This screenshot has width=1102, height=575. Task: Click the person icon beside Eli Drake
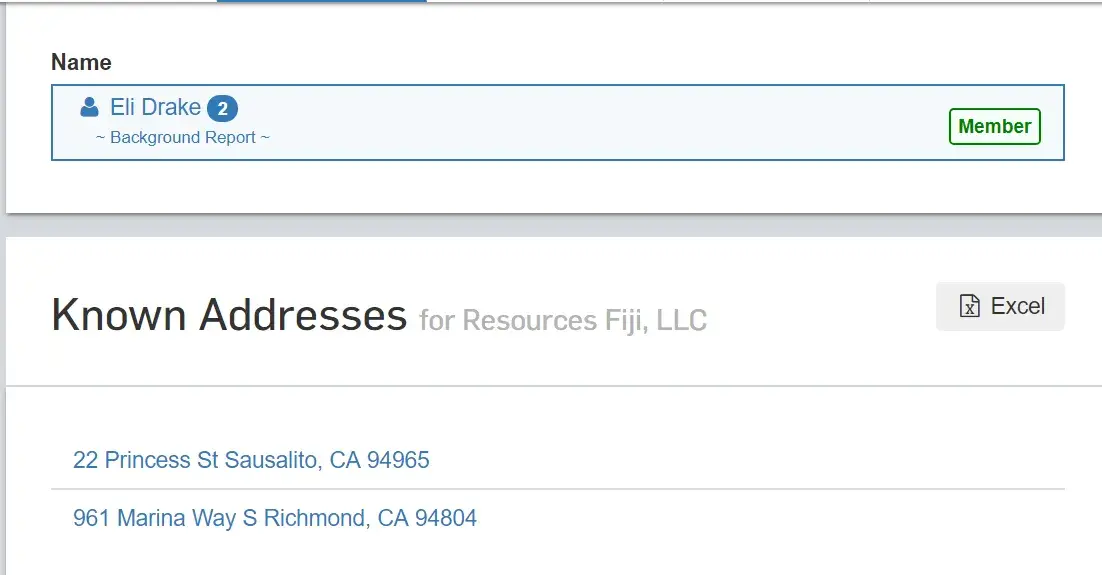(89, 107)
